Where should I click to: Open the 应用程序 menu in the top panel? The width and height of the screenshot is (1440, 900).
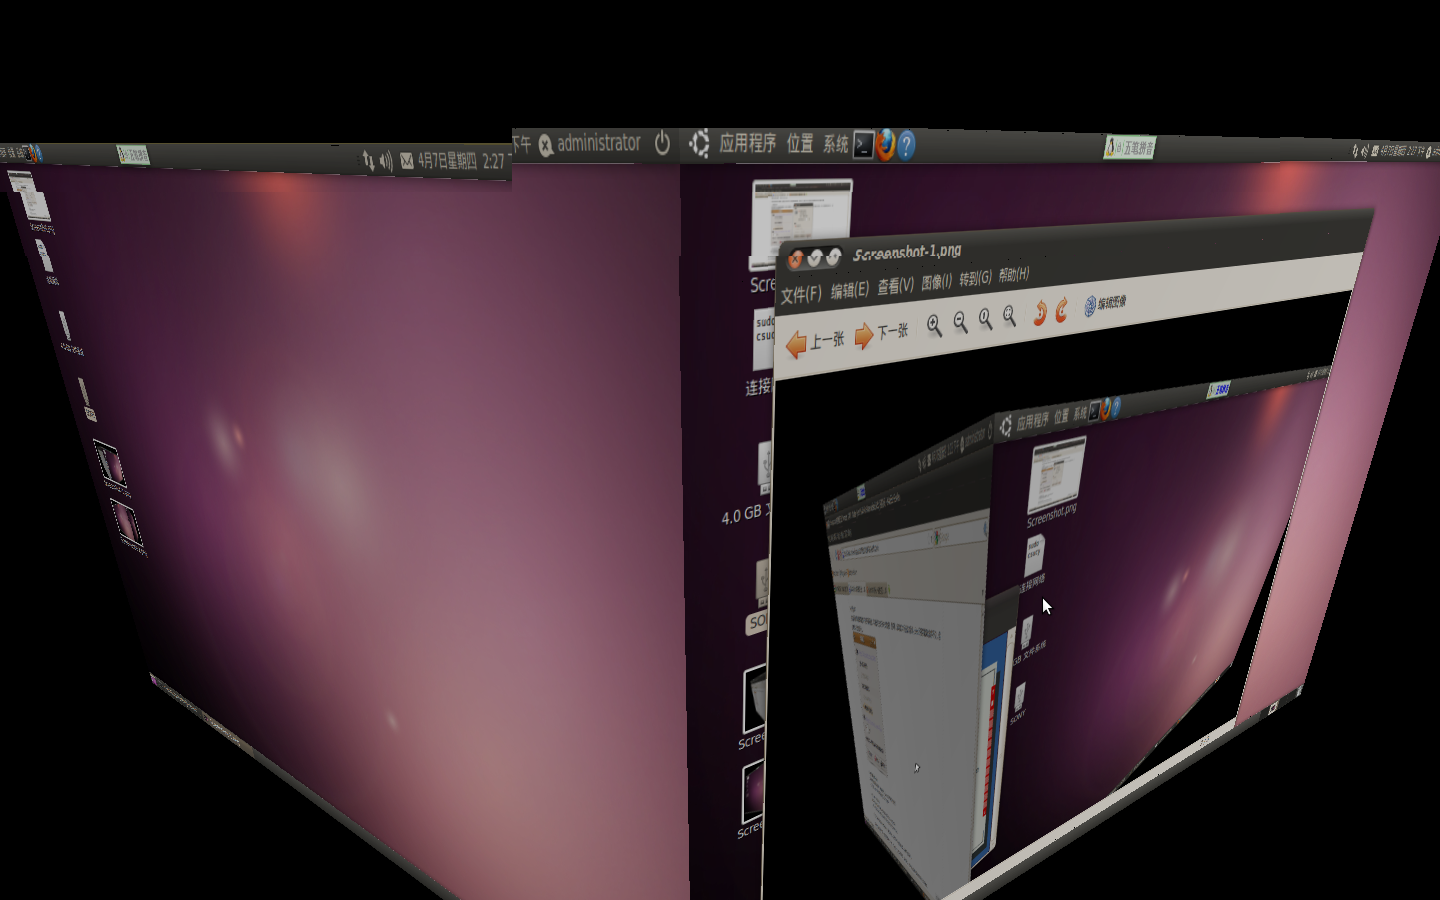point(746,143)
